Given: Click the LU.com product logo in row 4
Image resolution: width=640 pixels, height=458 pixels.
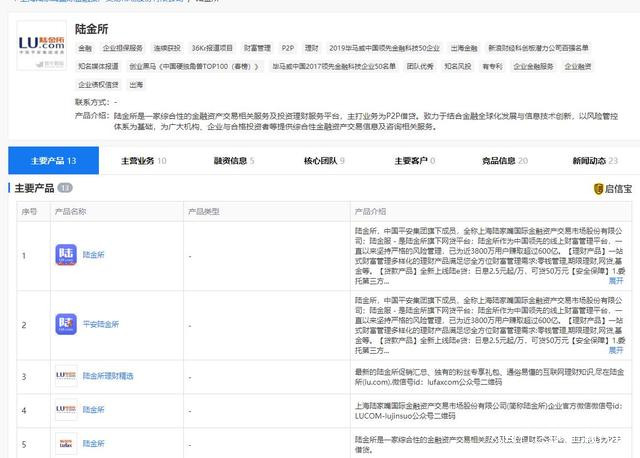Looking at the screenshot, I should pos(66,410).
